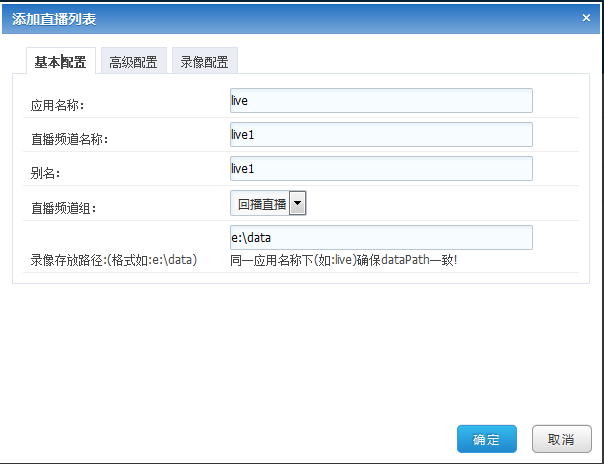Click the 应用名称: label
The height and width of the screenshot is (464, 604).
coord(57,105)
